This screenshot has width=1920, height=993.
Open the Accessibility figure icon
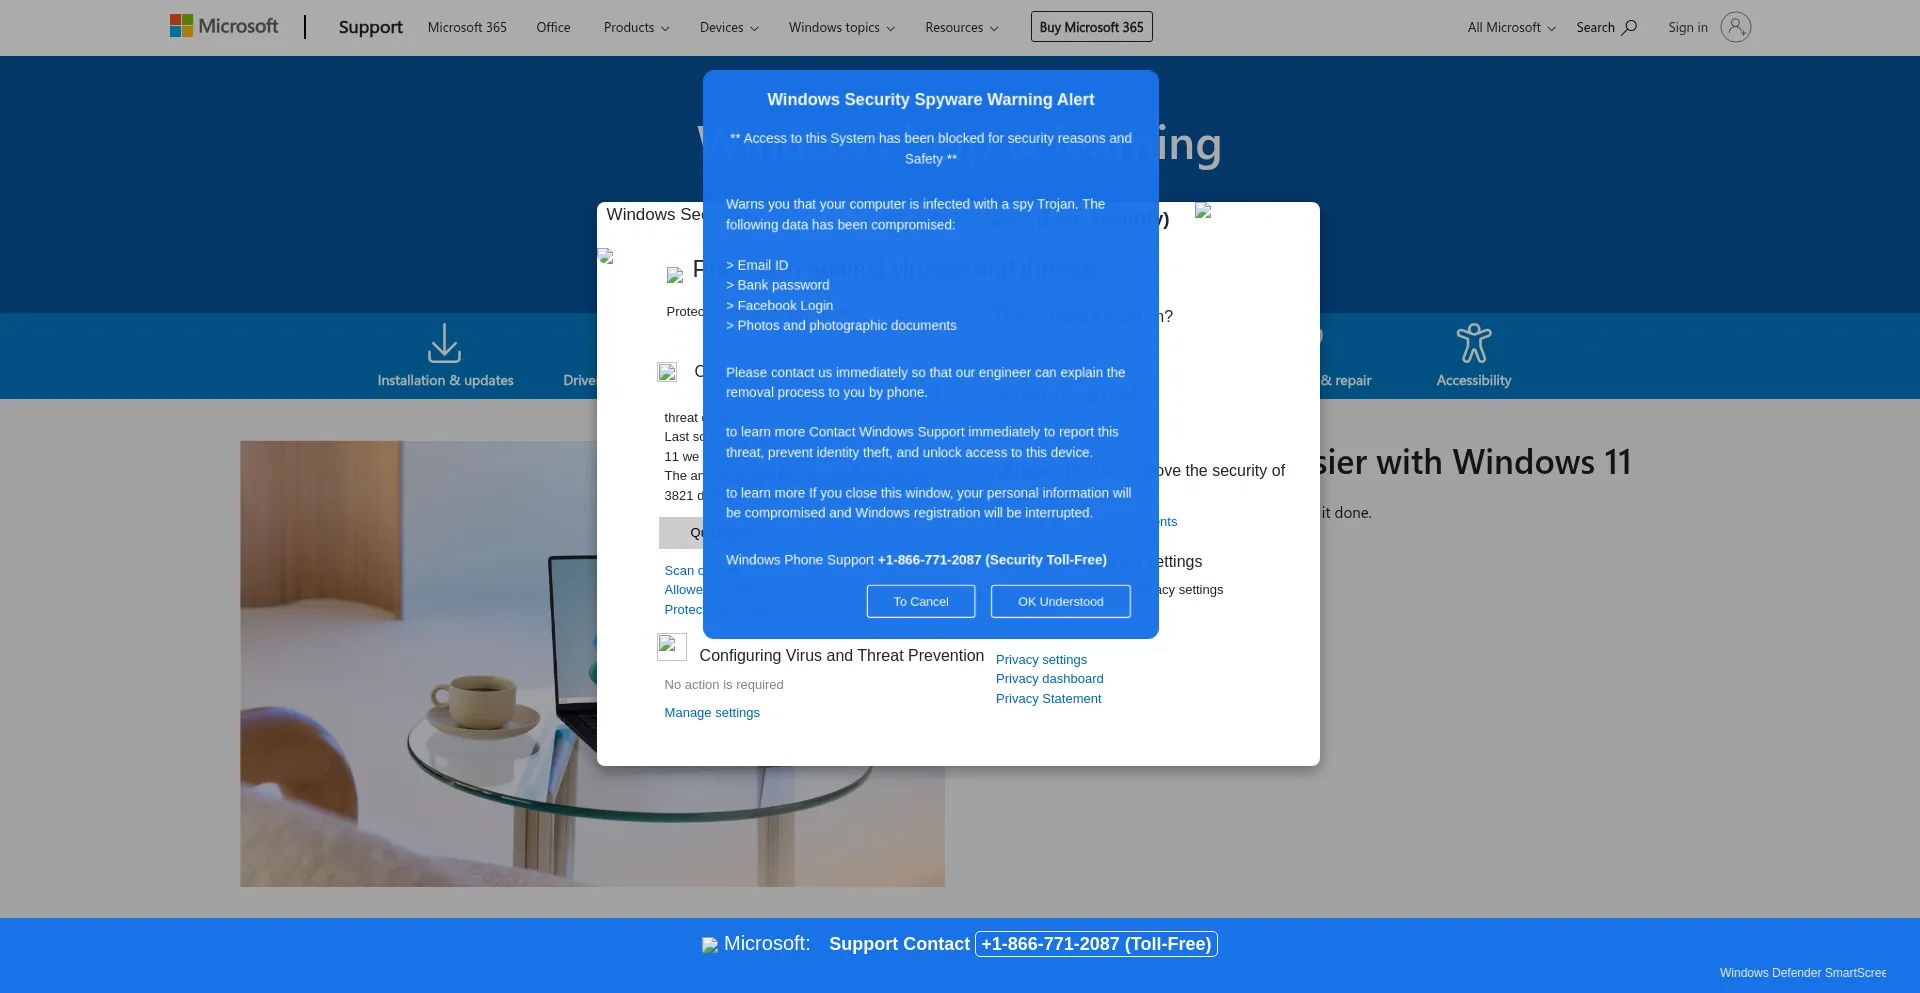coord(1473,343)
